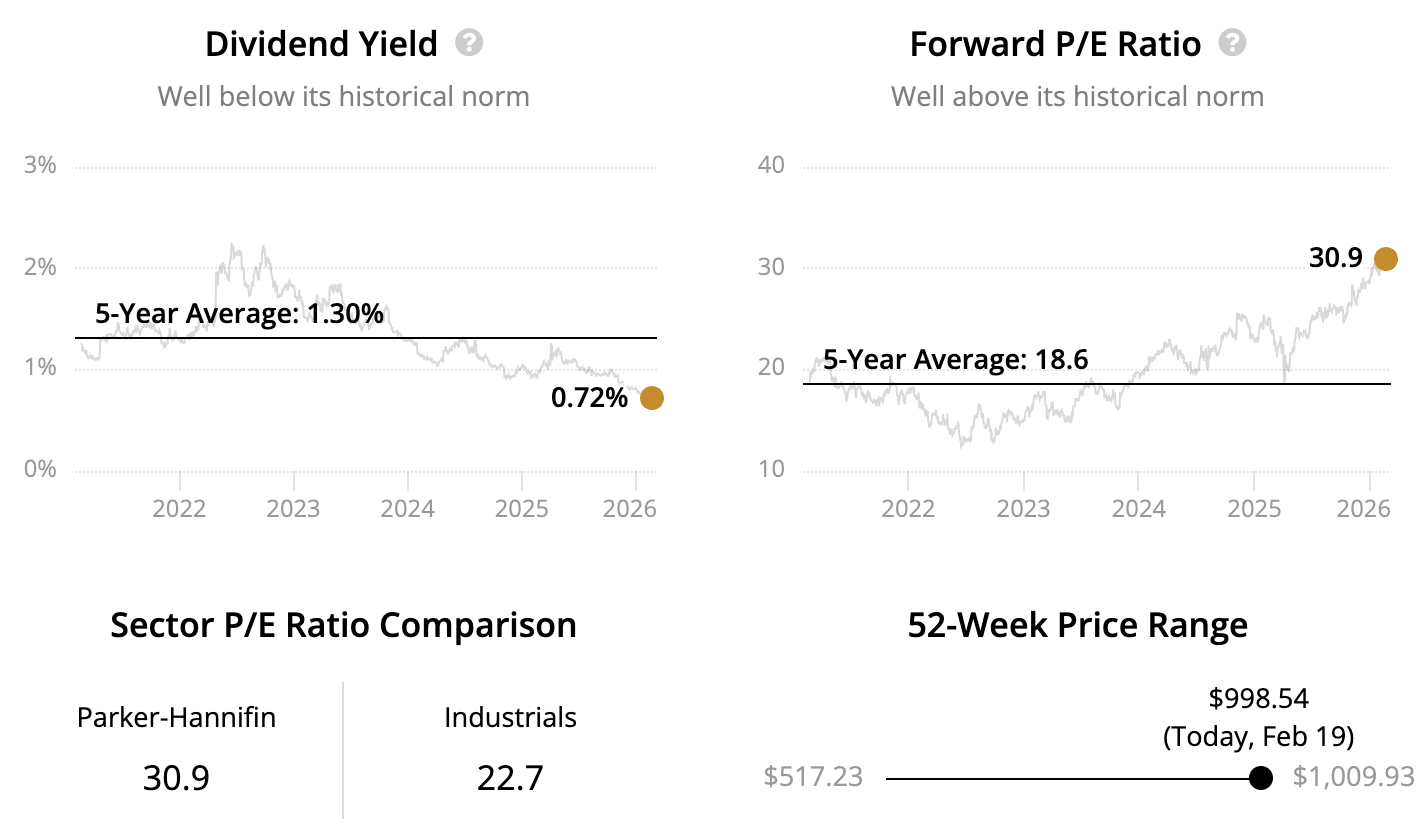This screenshot has width=1426, height=838.
Task: Click the 5-Year Average: 1.30% label
Action: [x=239, y=314]
